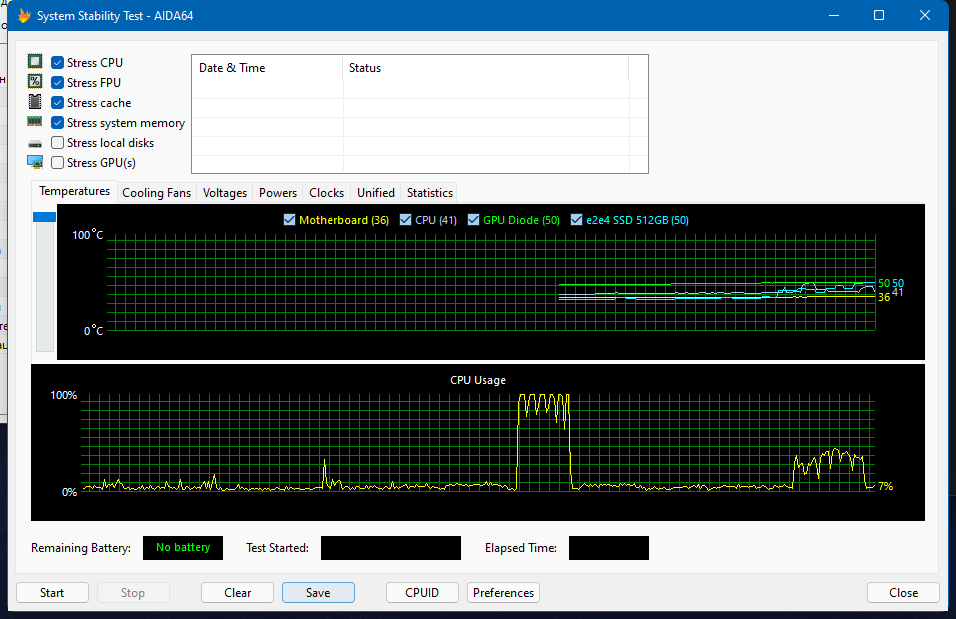Close the window with the title bar X
This screenshot has height=619, width=956.
[x=925, y=15]
